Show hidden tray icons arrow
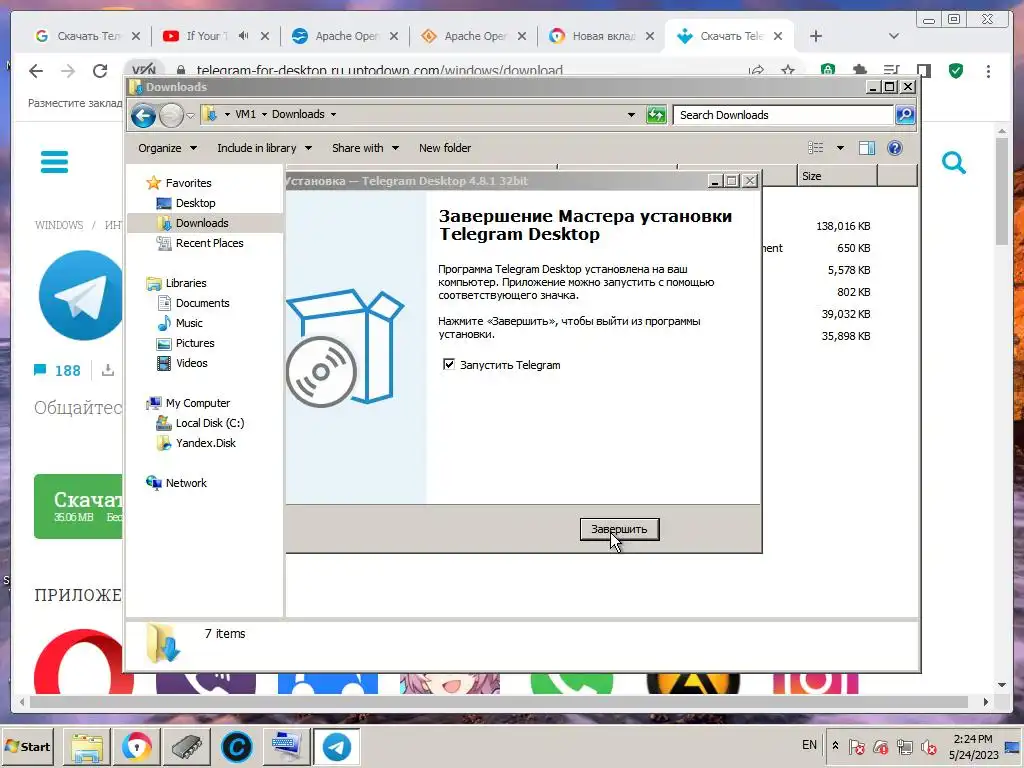Screen dimensions: 1024x768 (835, 745)
